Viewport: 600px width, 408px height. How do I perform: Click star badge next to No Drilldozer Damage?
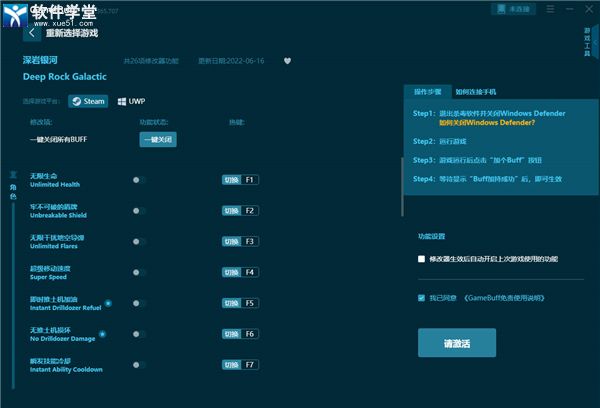point(102,334)
